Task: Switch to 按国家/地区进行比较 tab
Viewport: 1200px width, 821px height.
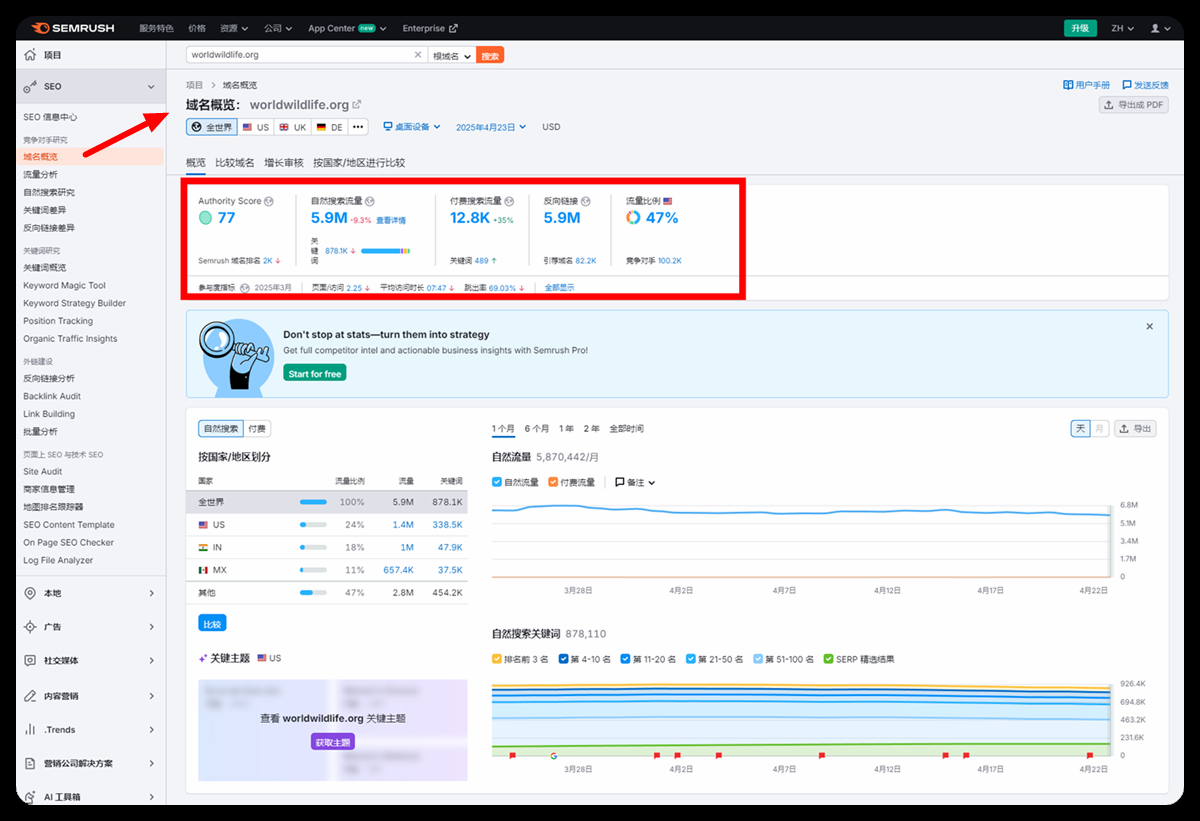Action: coord(359,162)
